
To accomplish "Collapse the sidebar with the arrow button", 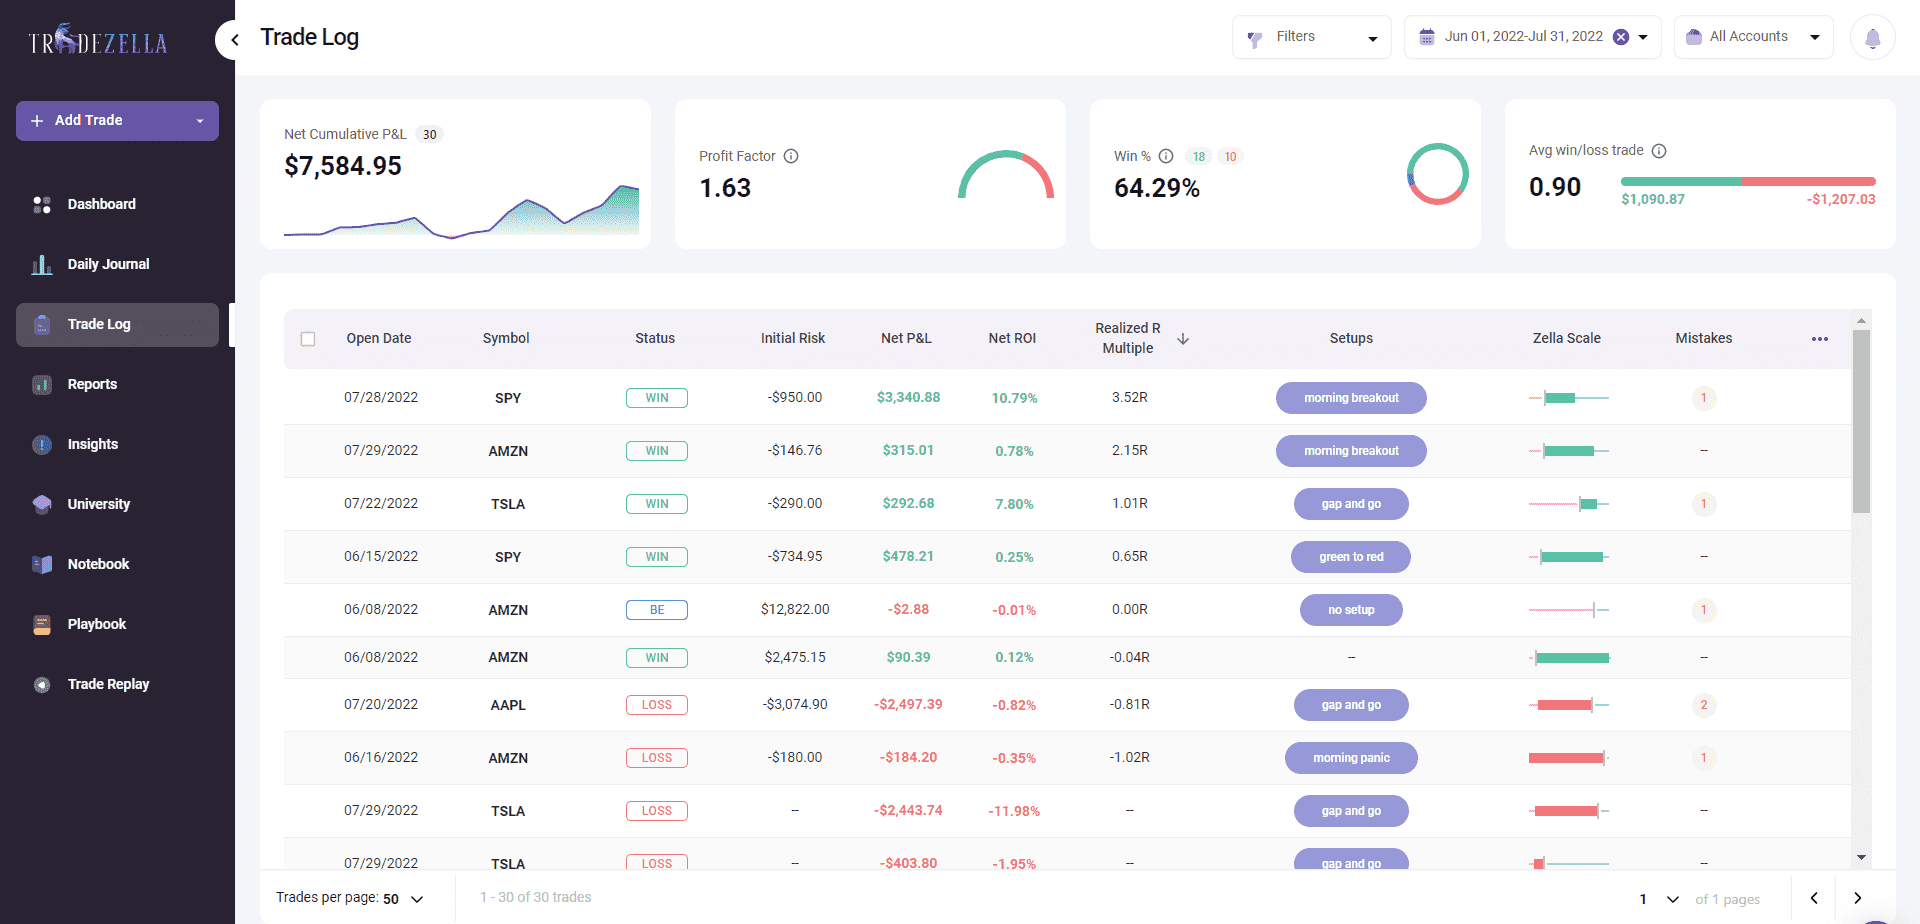I will click(234, 40).
